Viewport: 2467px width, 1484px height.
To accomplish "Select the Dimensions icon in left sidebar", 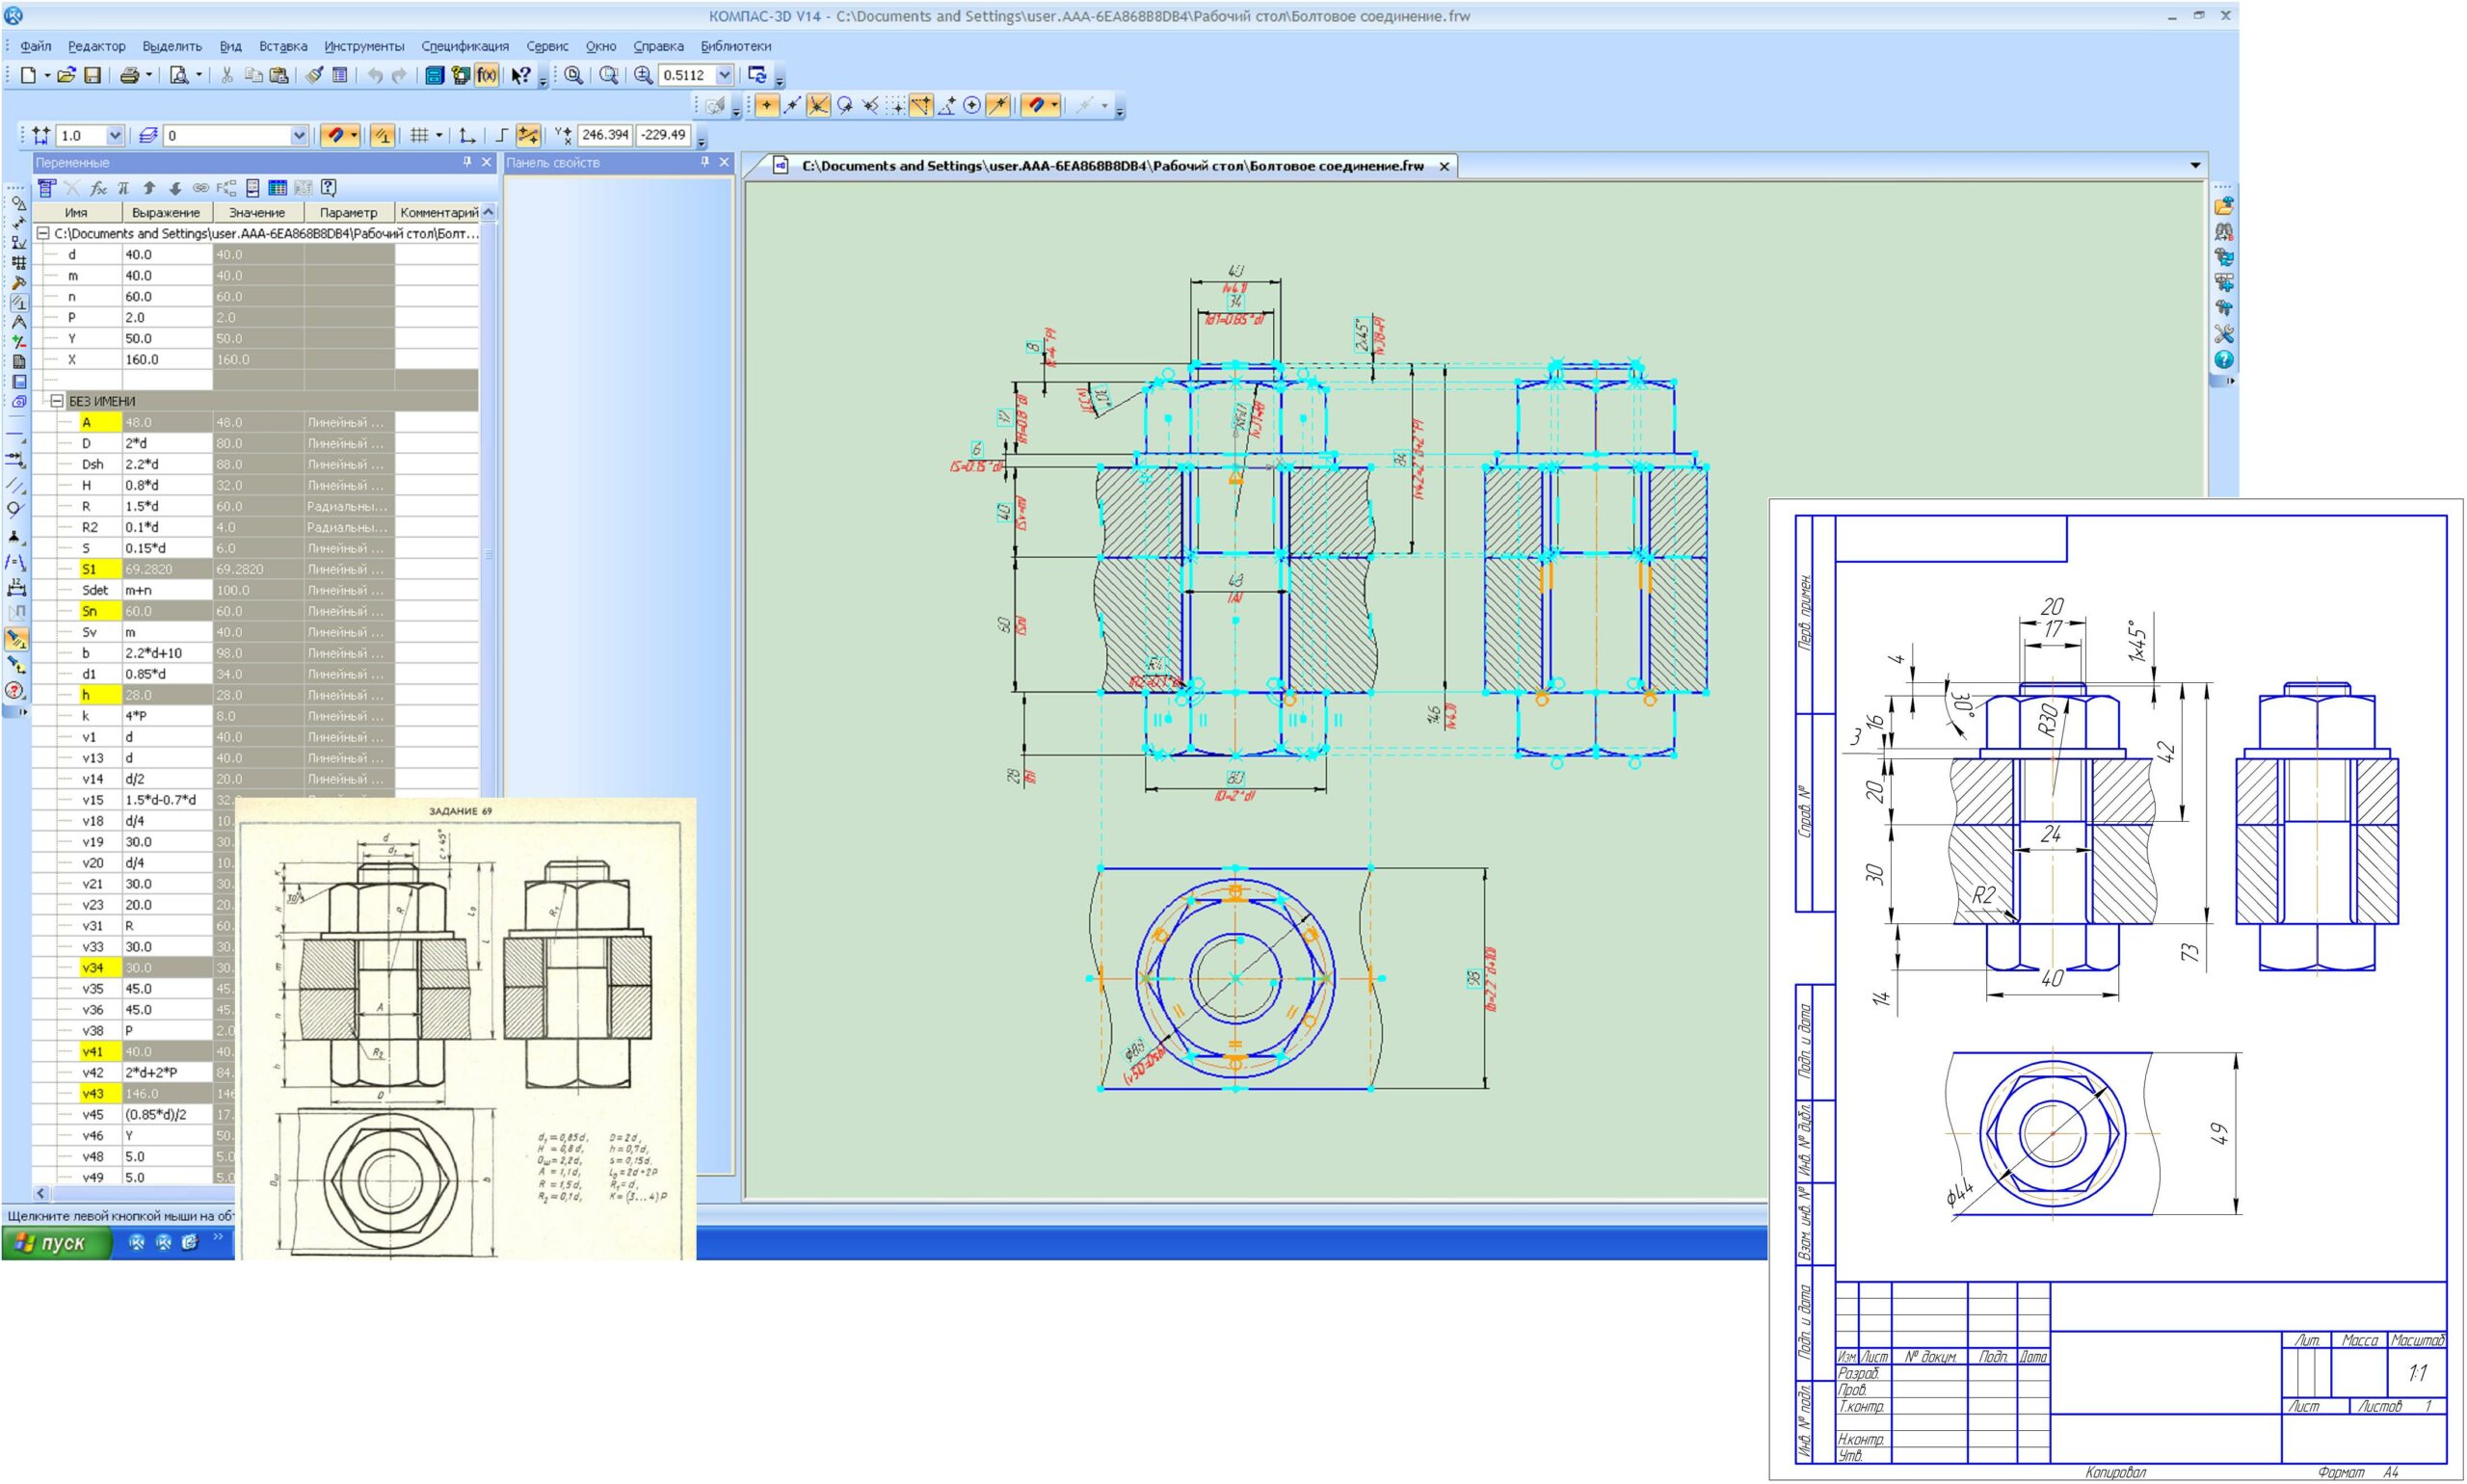I will tap(18, 223).
